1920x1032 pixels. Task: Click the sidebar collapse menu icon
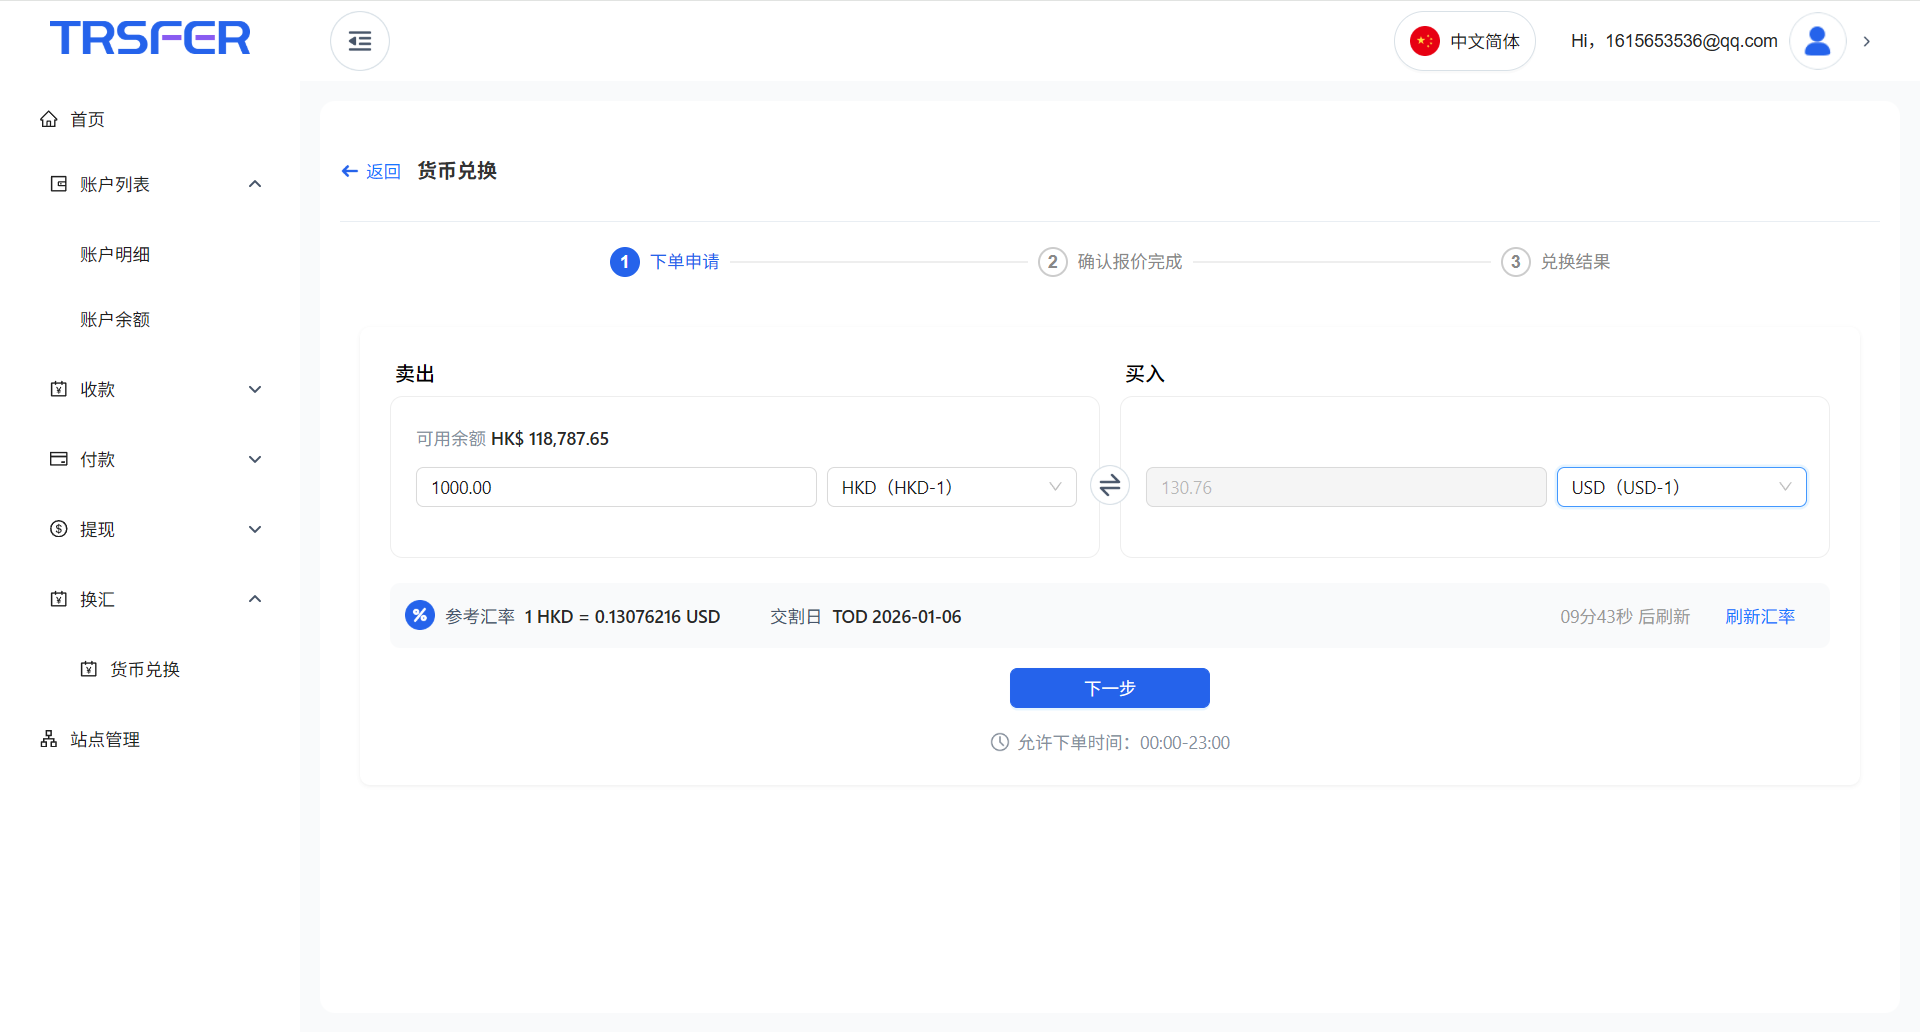[x=359, y=41]
